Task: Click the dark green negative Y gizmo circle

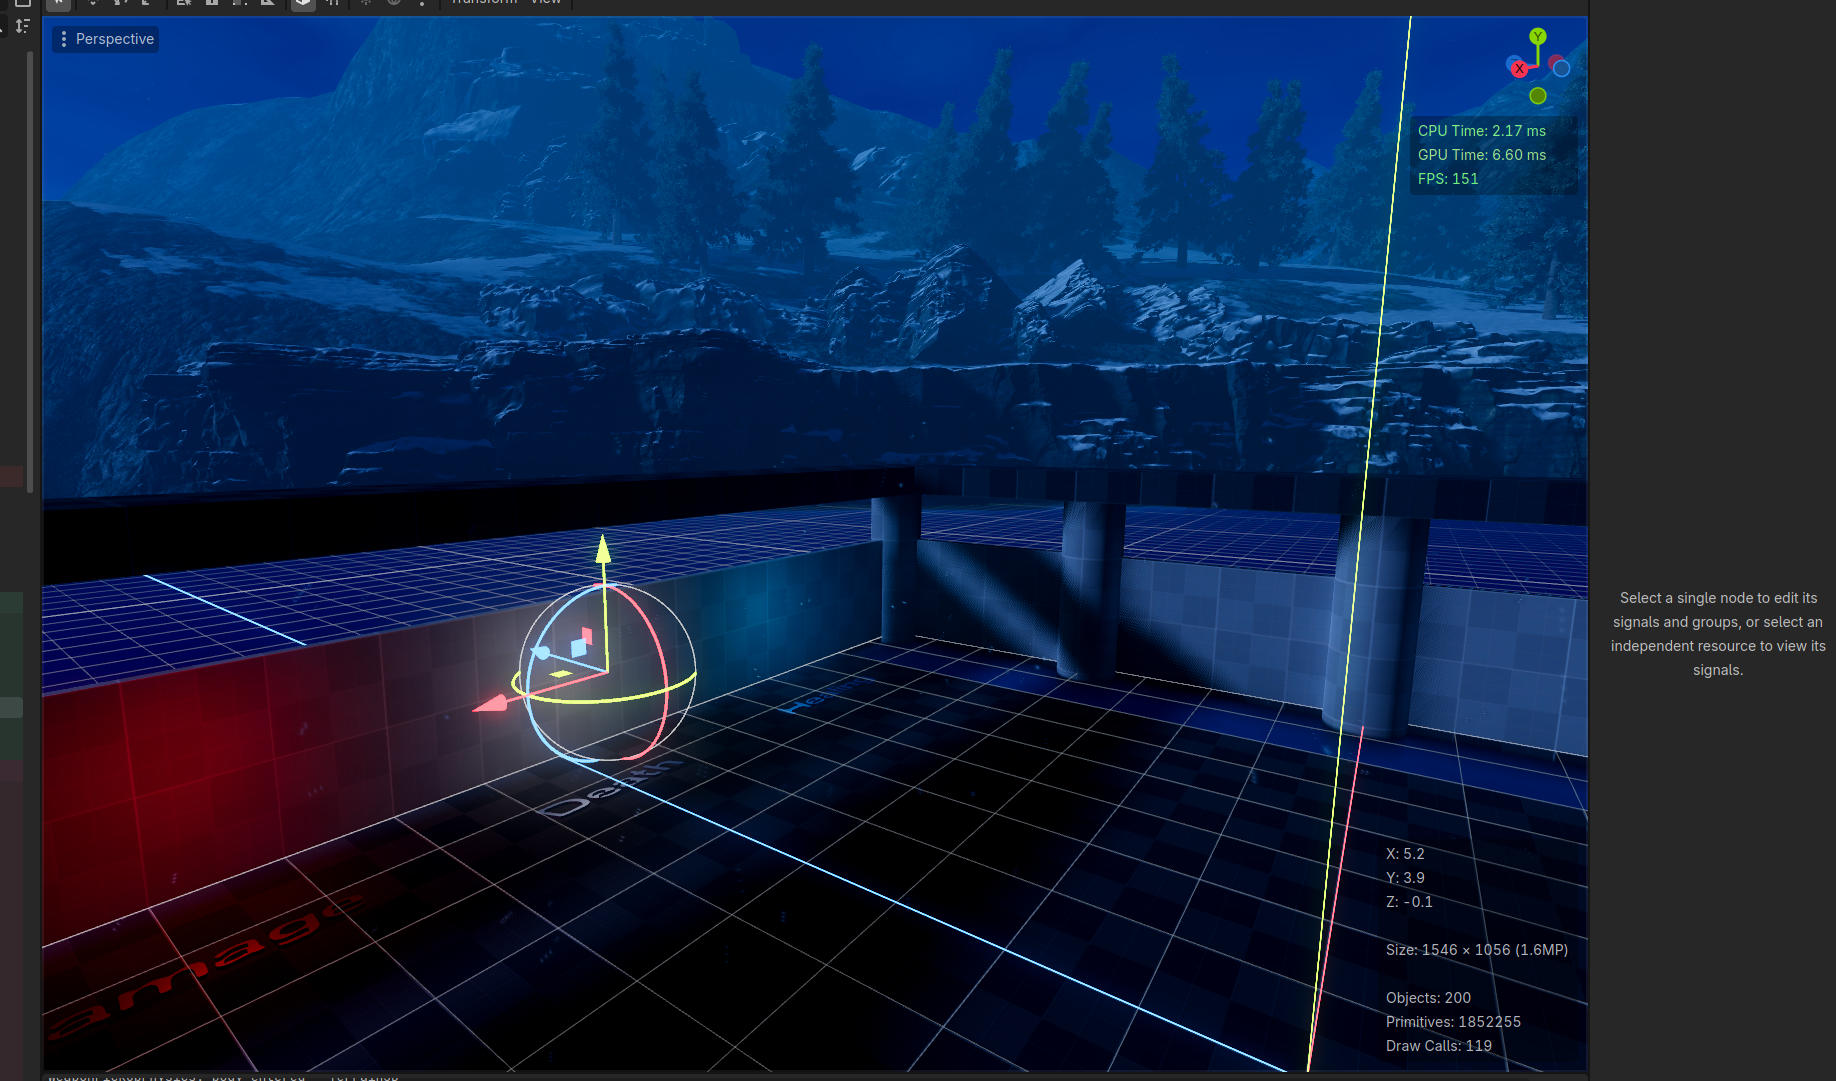Action: pyautogui.click(x=1538, y=96)
